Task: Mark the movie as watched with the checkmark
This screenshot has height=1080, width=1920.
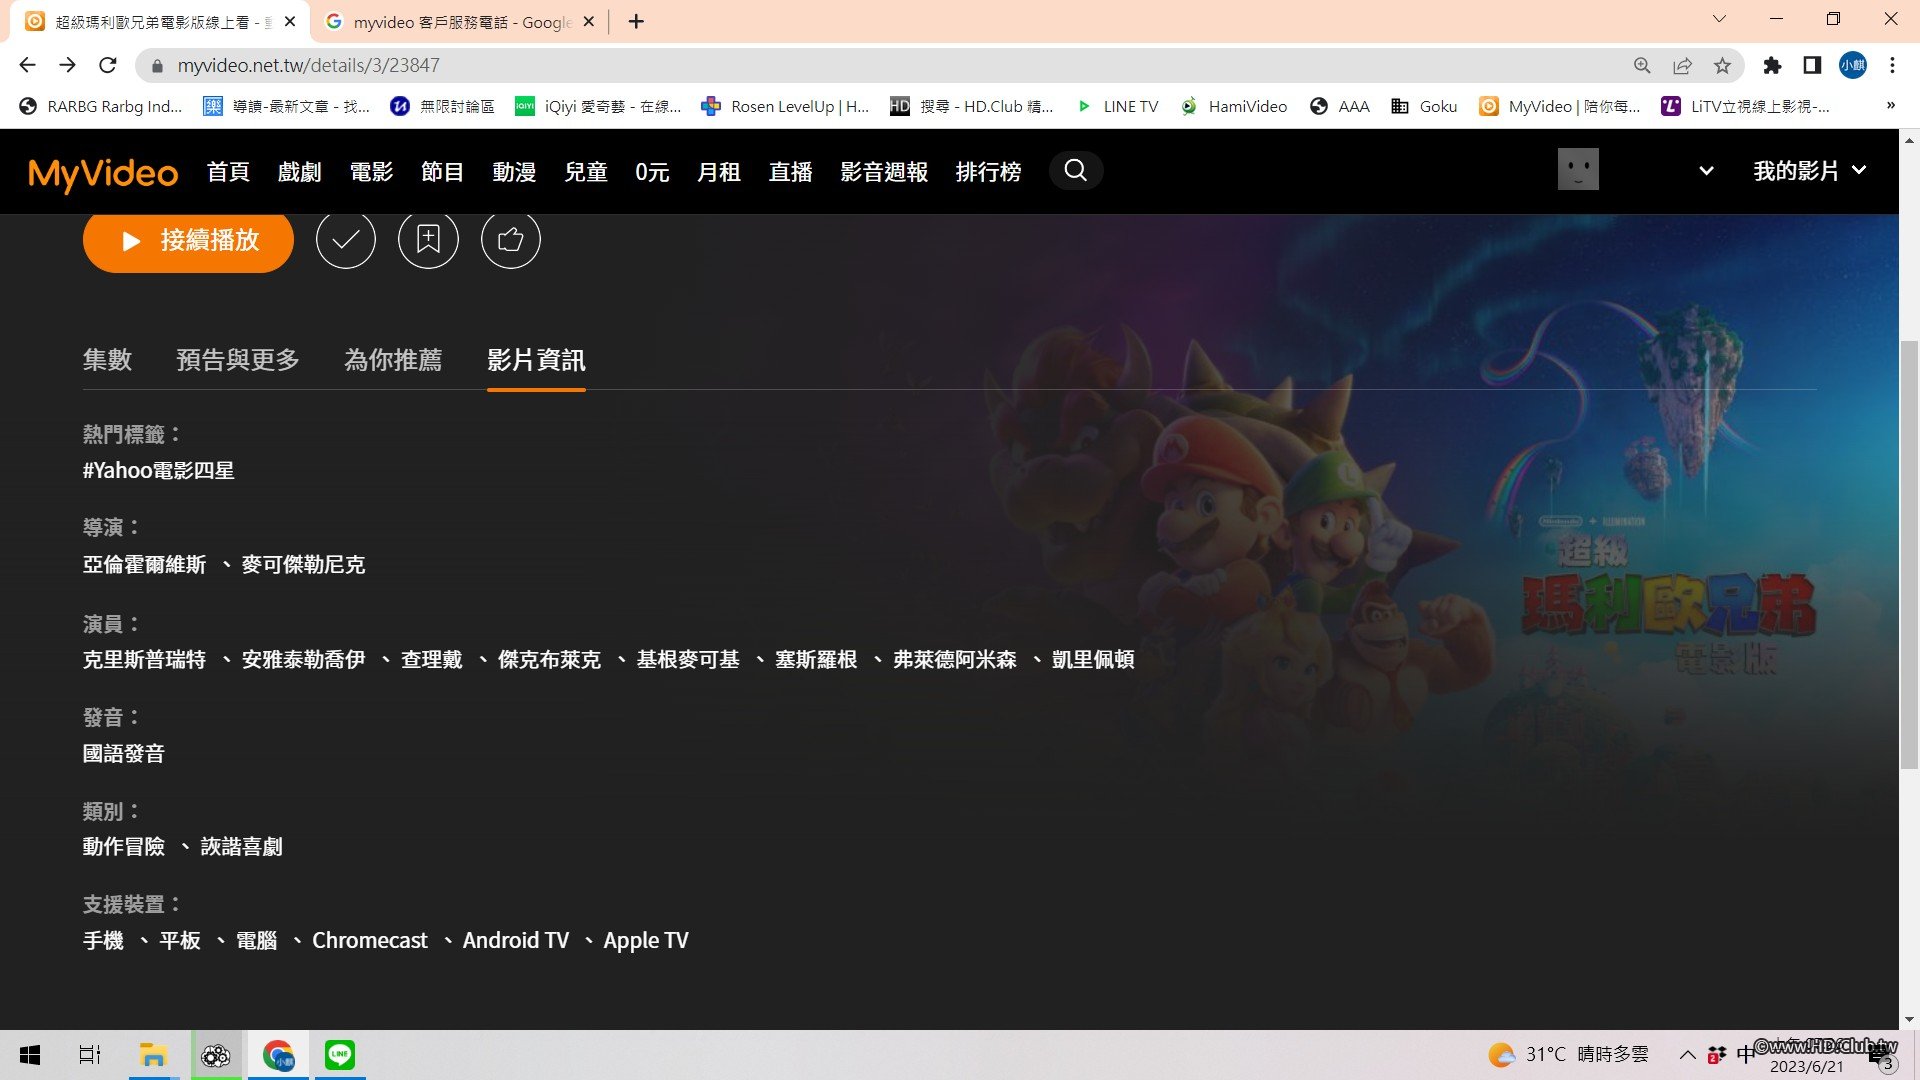Action: coord(346,240)
